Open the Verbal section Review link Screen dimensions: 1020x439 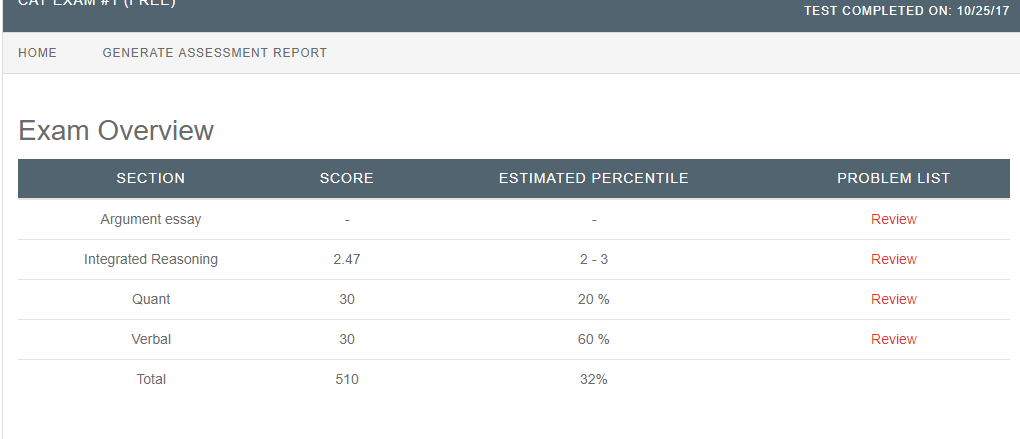[893, 339]
